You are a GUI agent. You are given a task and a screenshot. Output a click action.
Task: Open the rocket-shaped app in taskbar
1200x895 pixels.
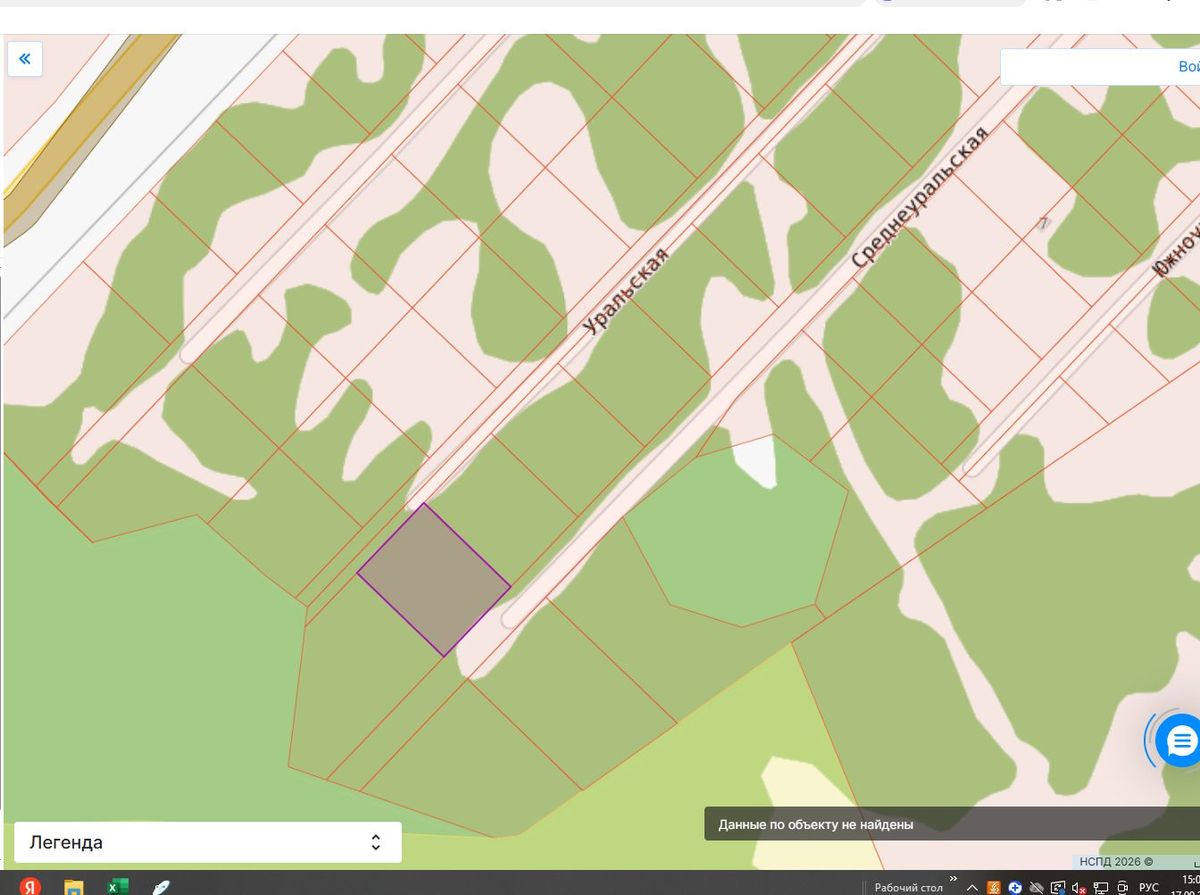[x=160, y=886]
